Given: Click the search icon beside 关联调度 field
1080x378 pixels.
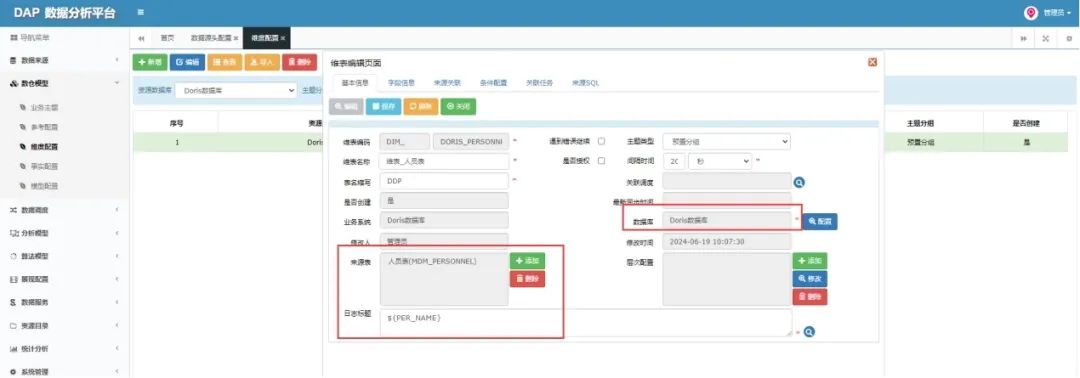Looking at the screenshot, I should point(799,182).
